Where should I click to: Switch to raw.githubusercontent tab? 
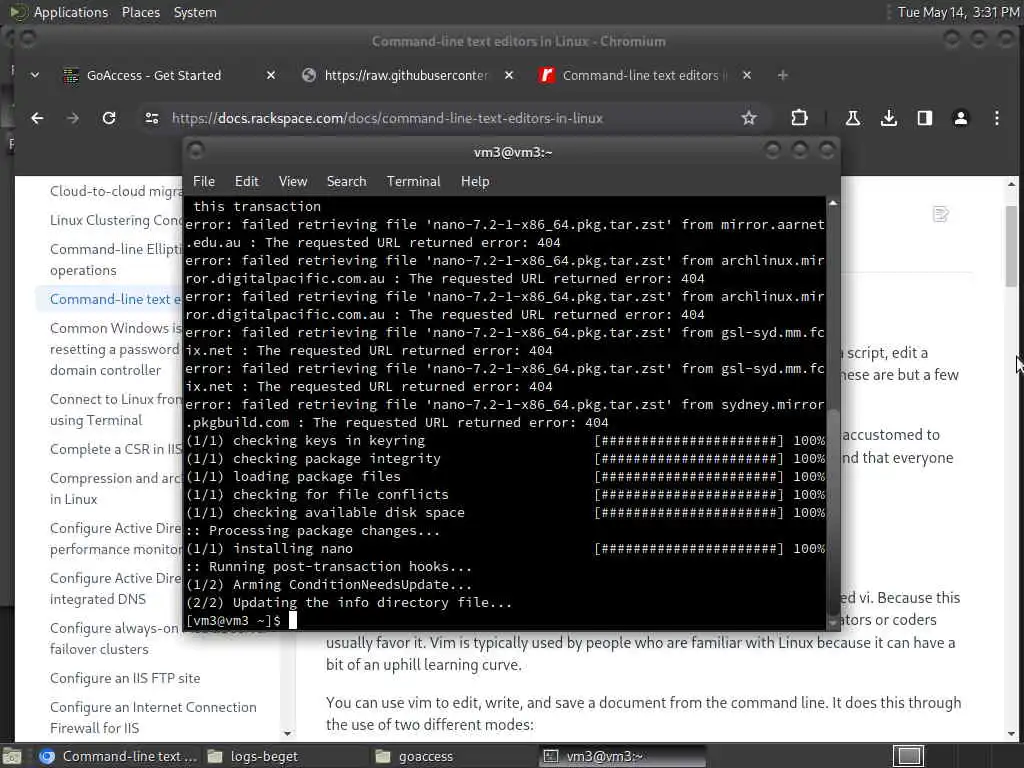tap(406, 76)
